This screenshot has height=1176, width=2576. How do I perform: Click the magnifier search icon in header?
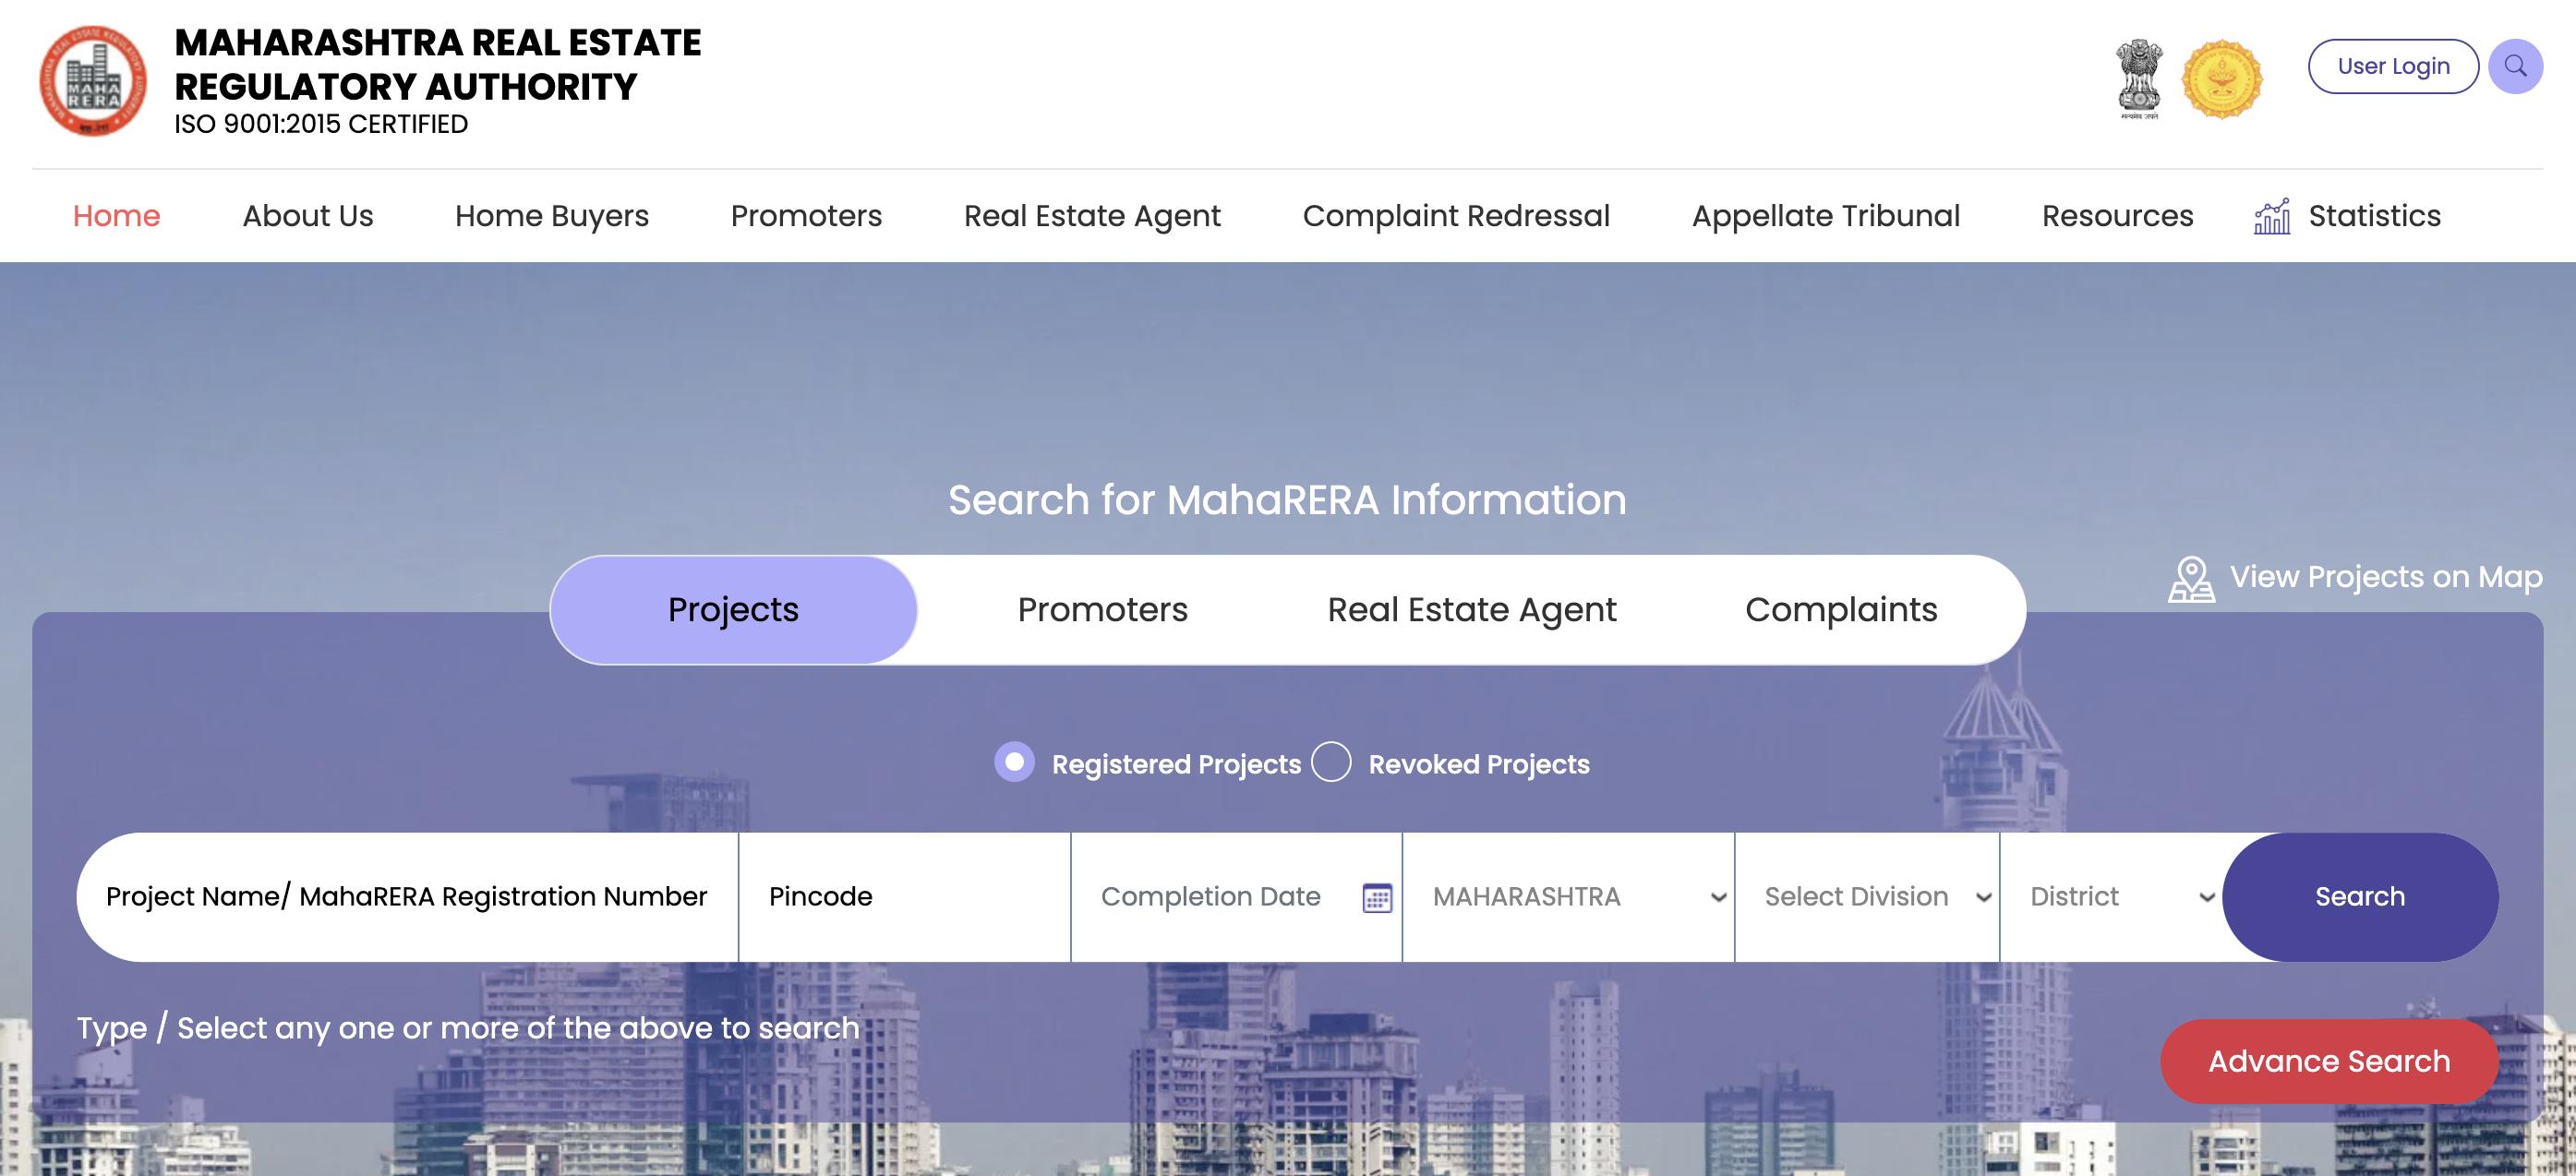click(x=2515, y=66)
